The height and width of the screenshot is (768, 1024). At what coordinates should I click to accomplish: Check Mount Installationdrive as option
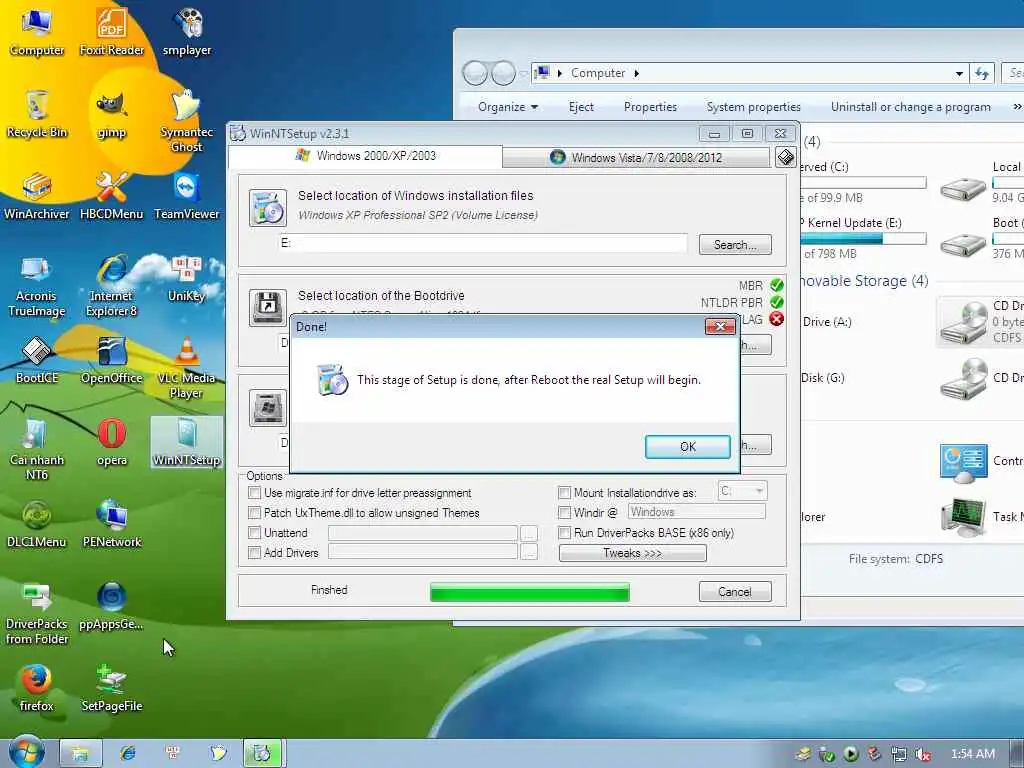(x=564, y=492)
